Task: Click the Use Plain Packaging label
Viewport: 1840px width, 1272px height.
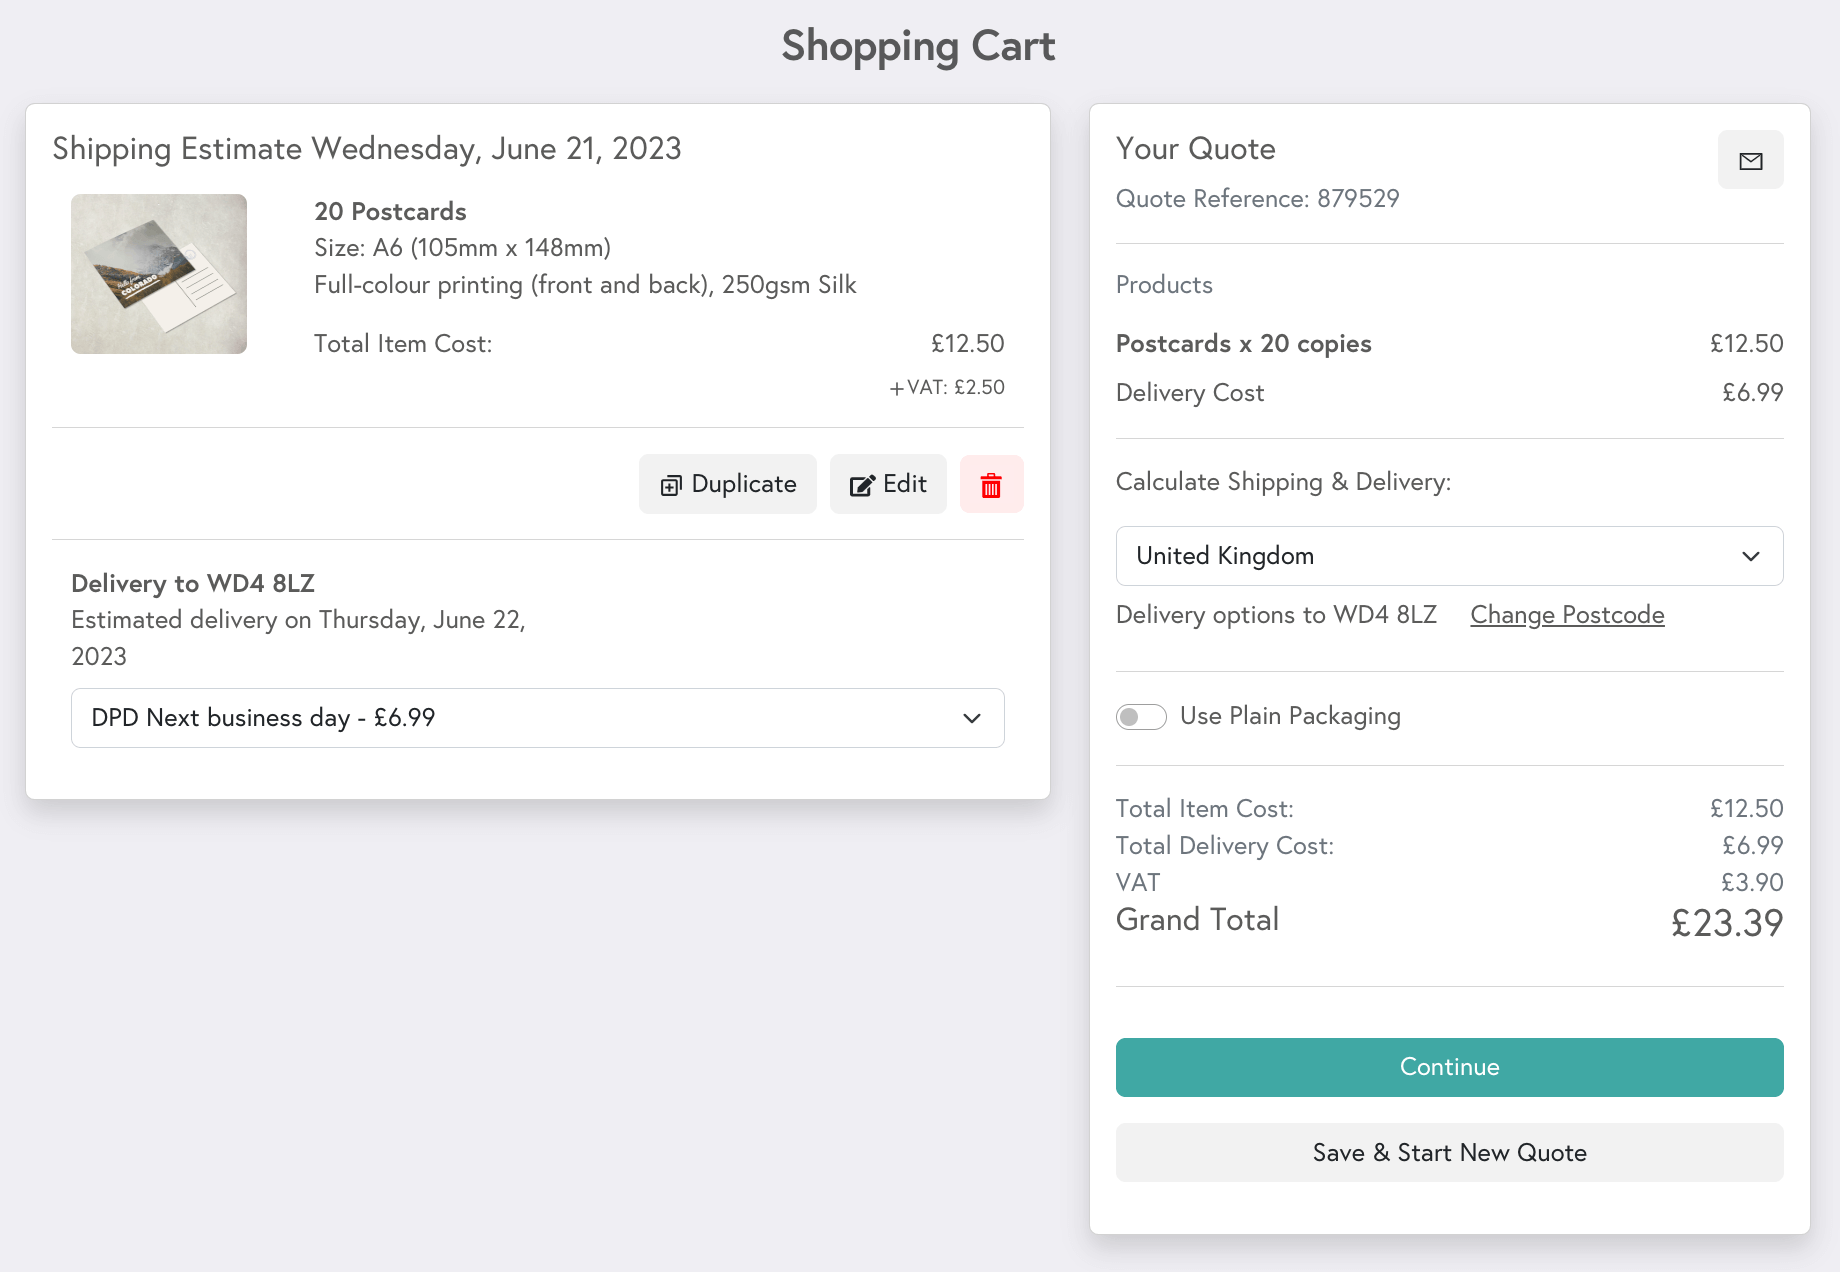Action: (1291, 716)
